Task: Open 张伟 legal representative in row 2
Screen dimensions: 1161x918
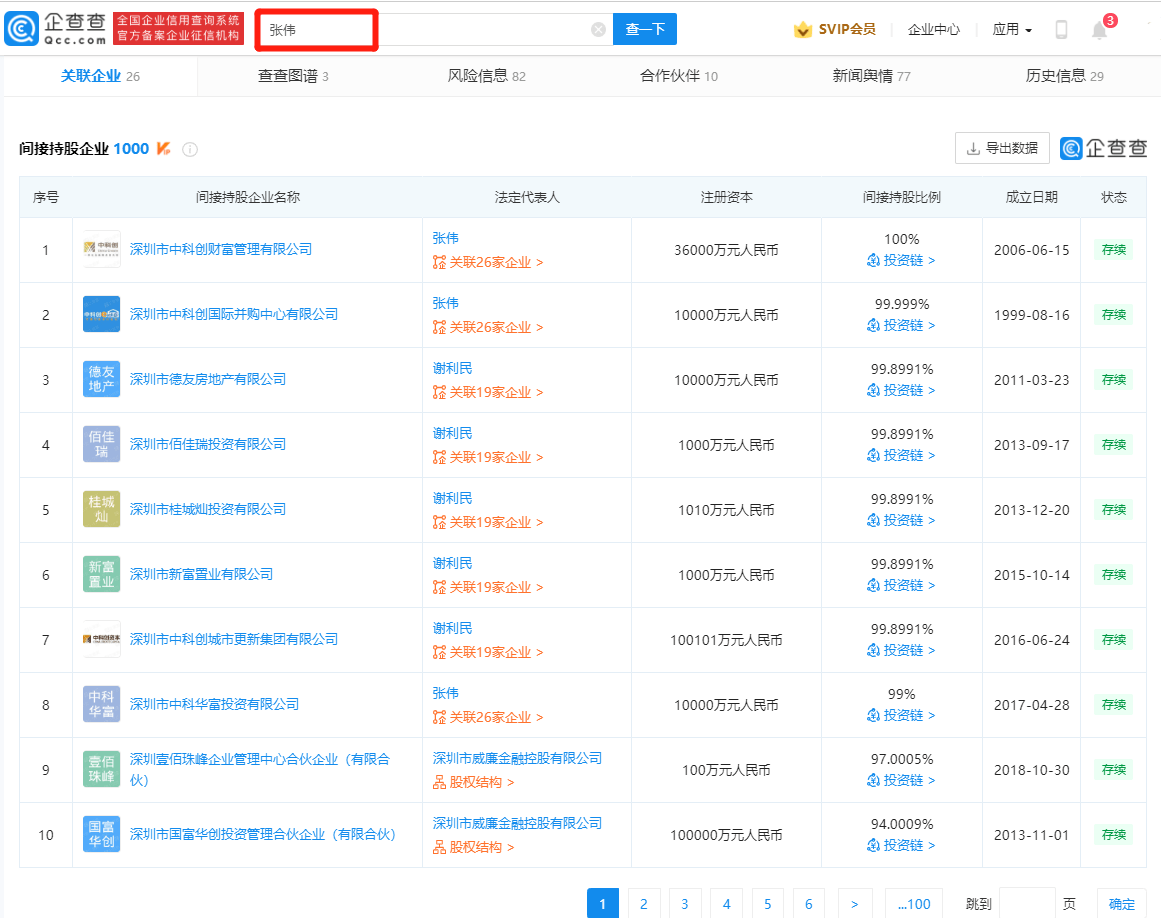Action: [x=446, y=304]
